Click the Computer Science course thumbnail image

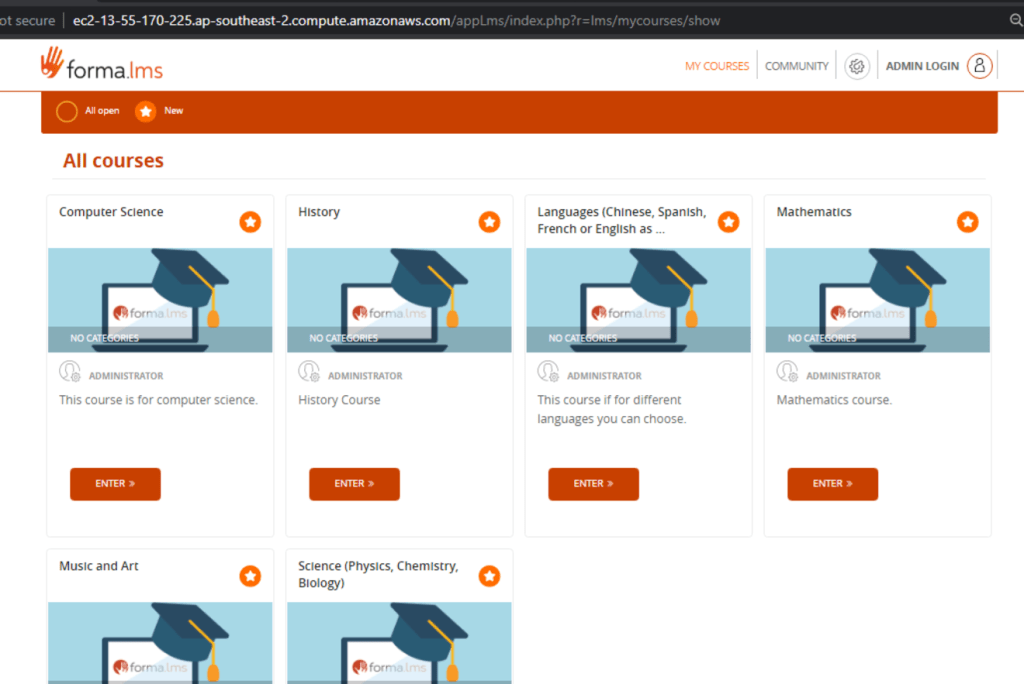point(160,300)
